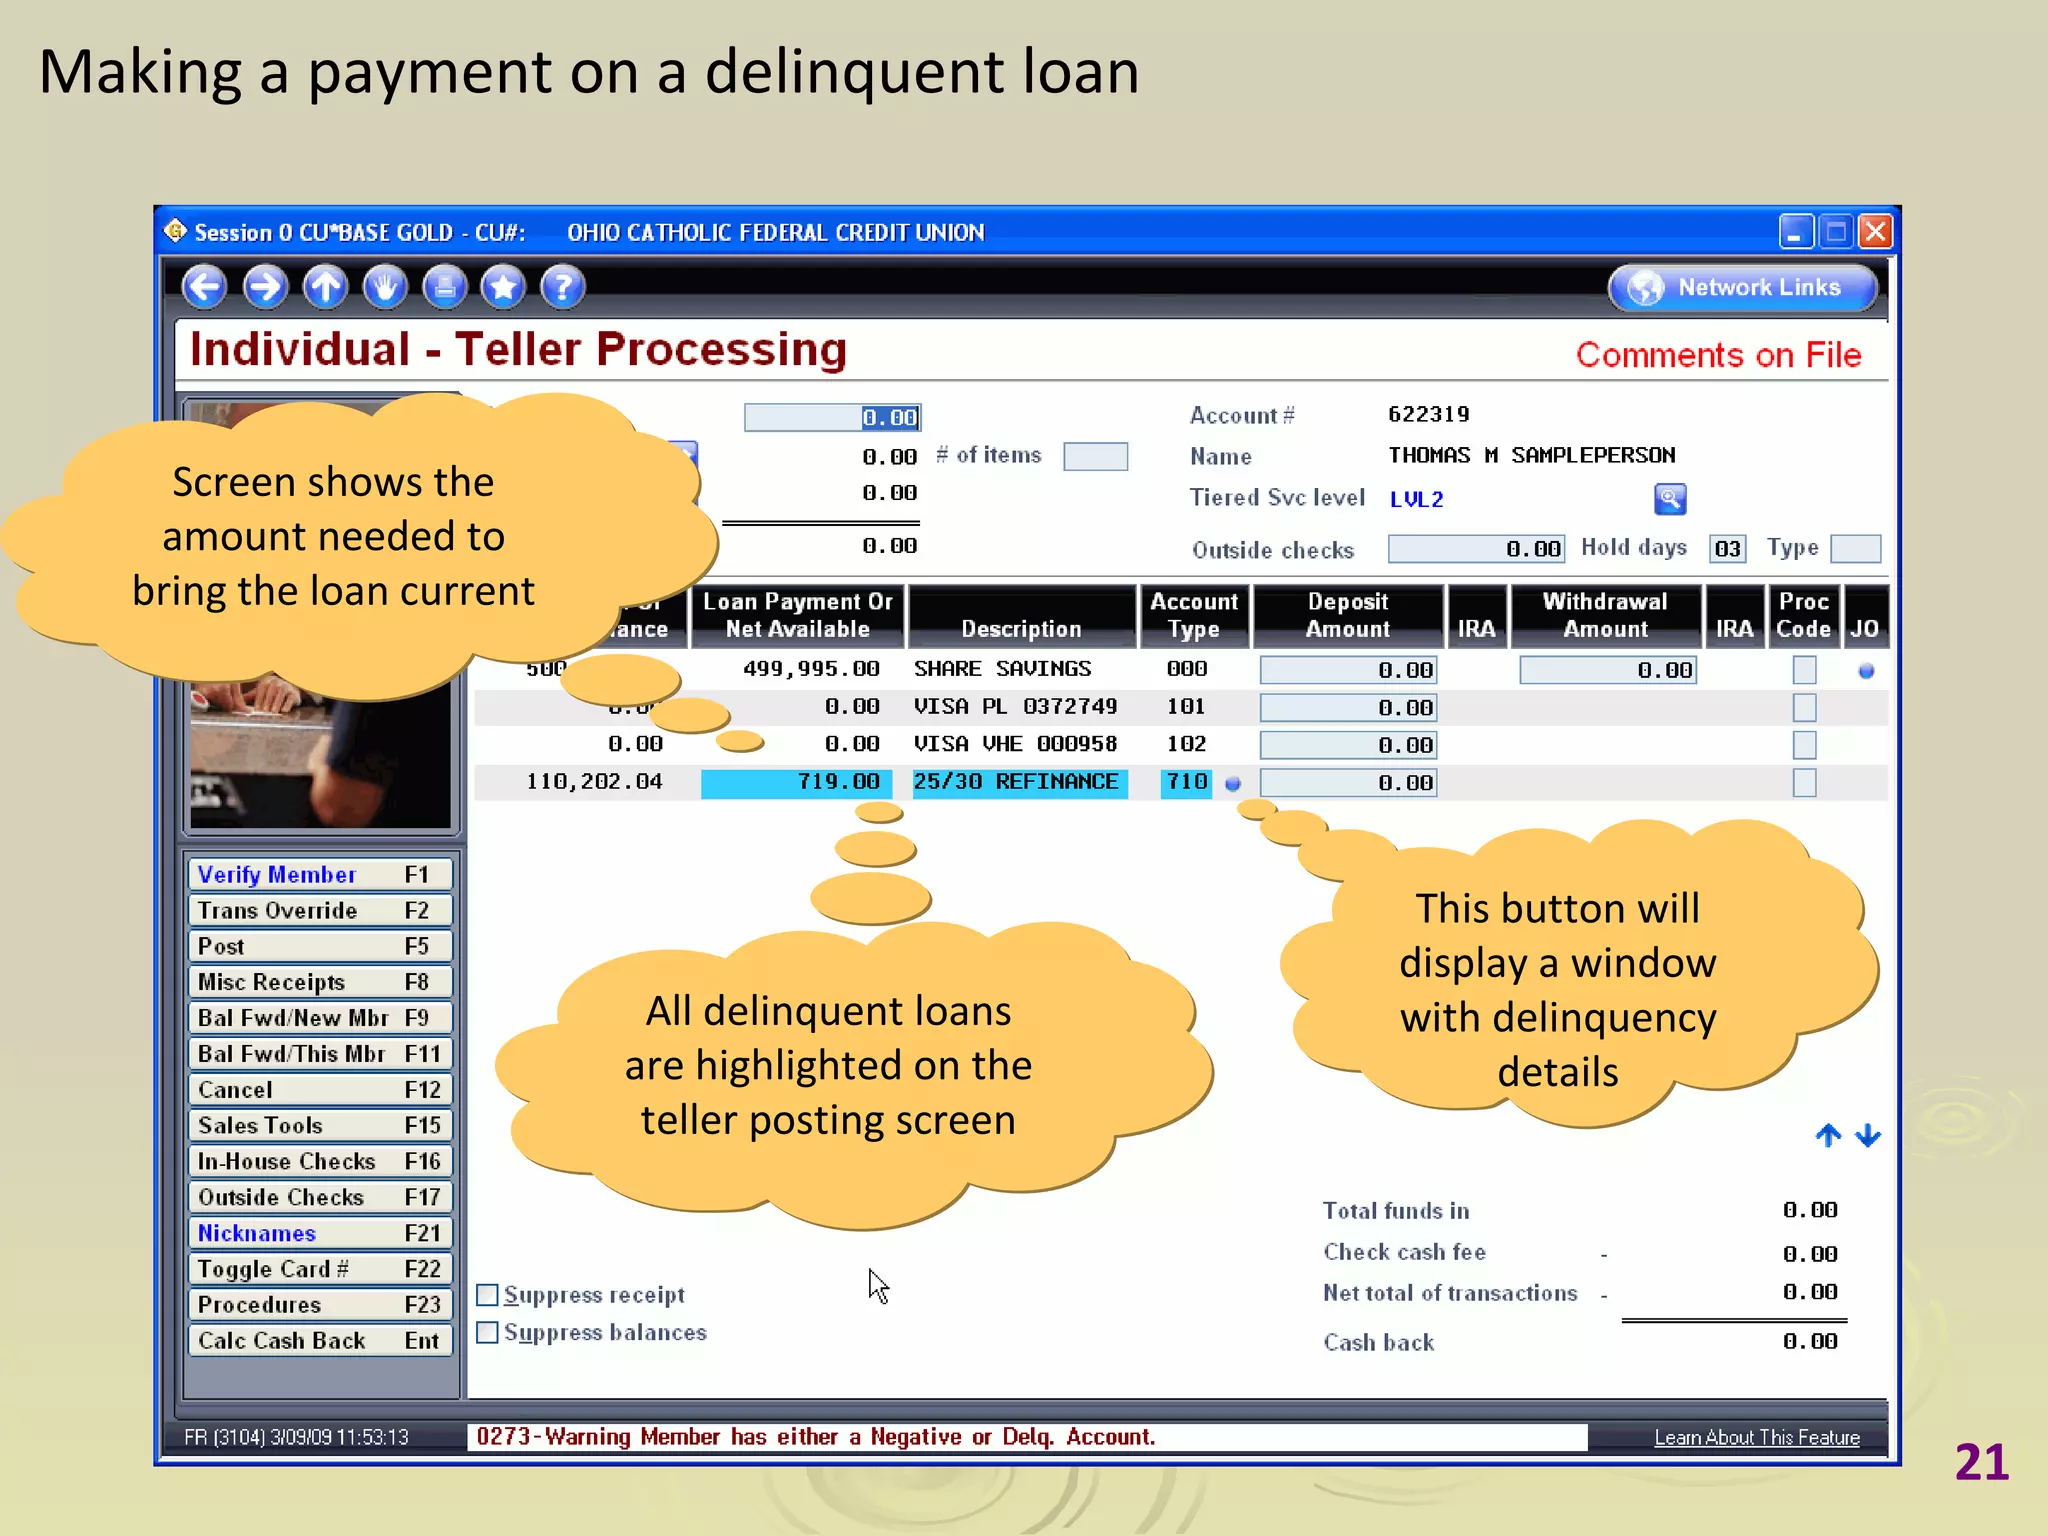
Task: Click Calc Cash Back Ent
Action: 320,1341
